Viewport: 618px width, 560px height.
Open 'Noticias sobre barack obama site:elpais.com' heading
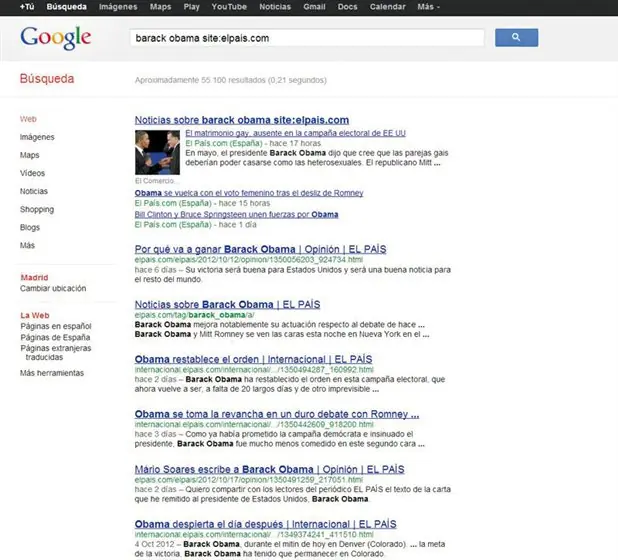pos(242,120)
